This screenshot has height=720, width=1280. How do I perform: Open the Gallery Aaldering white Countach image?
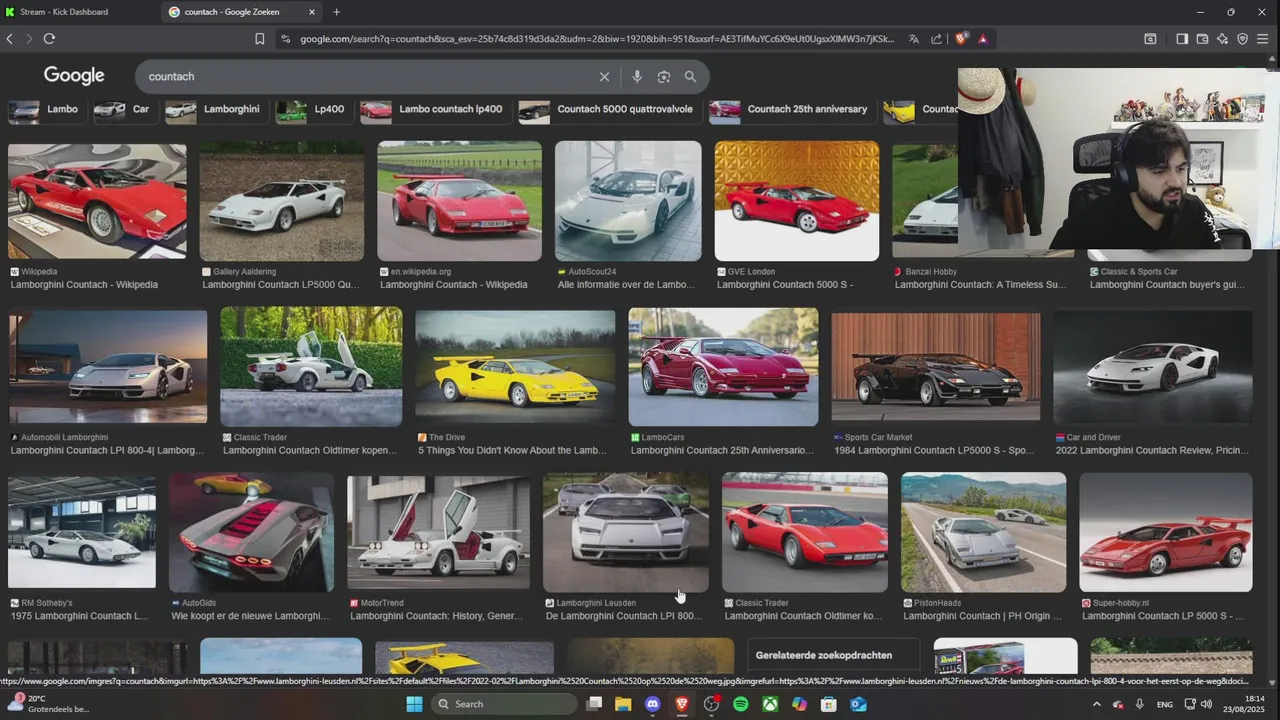click(282, 201)
